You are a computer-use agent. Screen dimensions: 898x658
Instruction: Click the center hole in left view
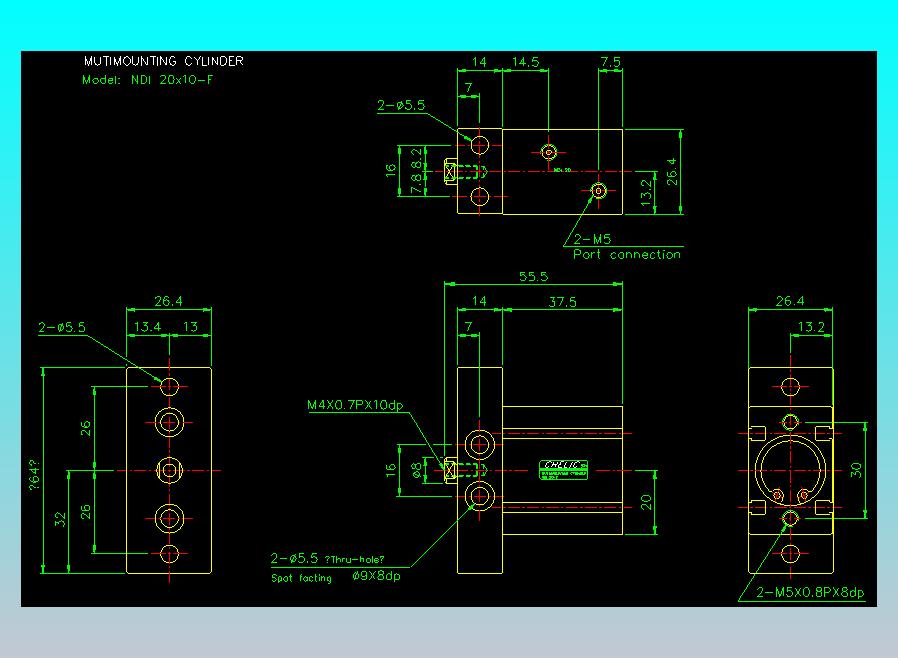click(169, 470)
